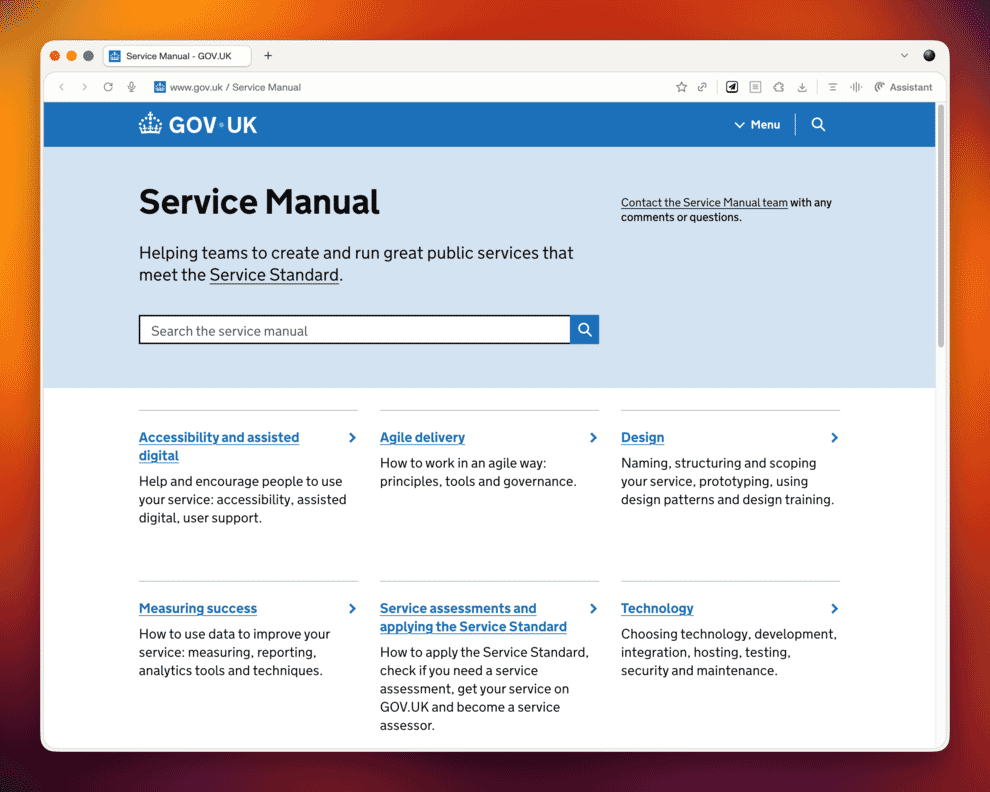Click the lines list icon in toolbar

click(x=833, y=87)
